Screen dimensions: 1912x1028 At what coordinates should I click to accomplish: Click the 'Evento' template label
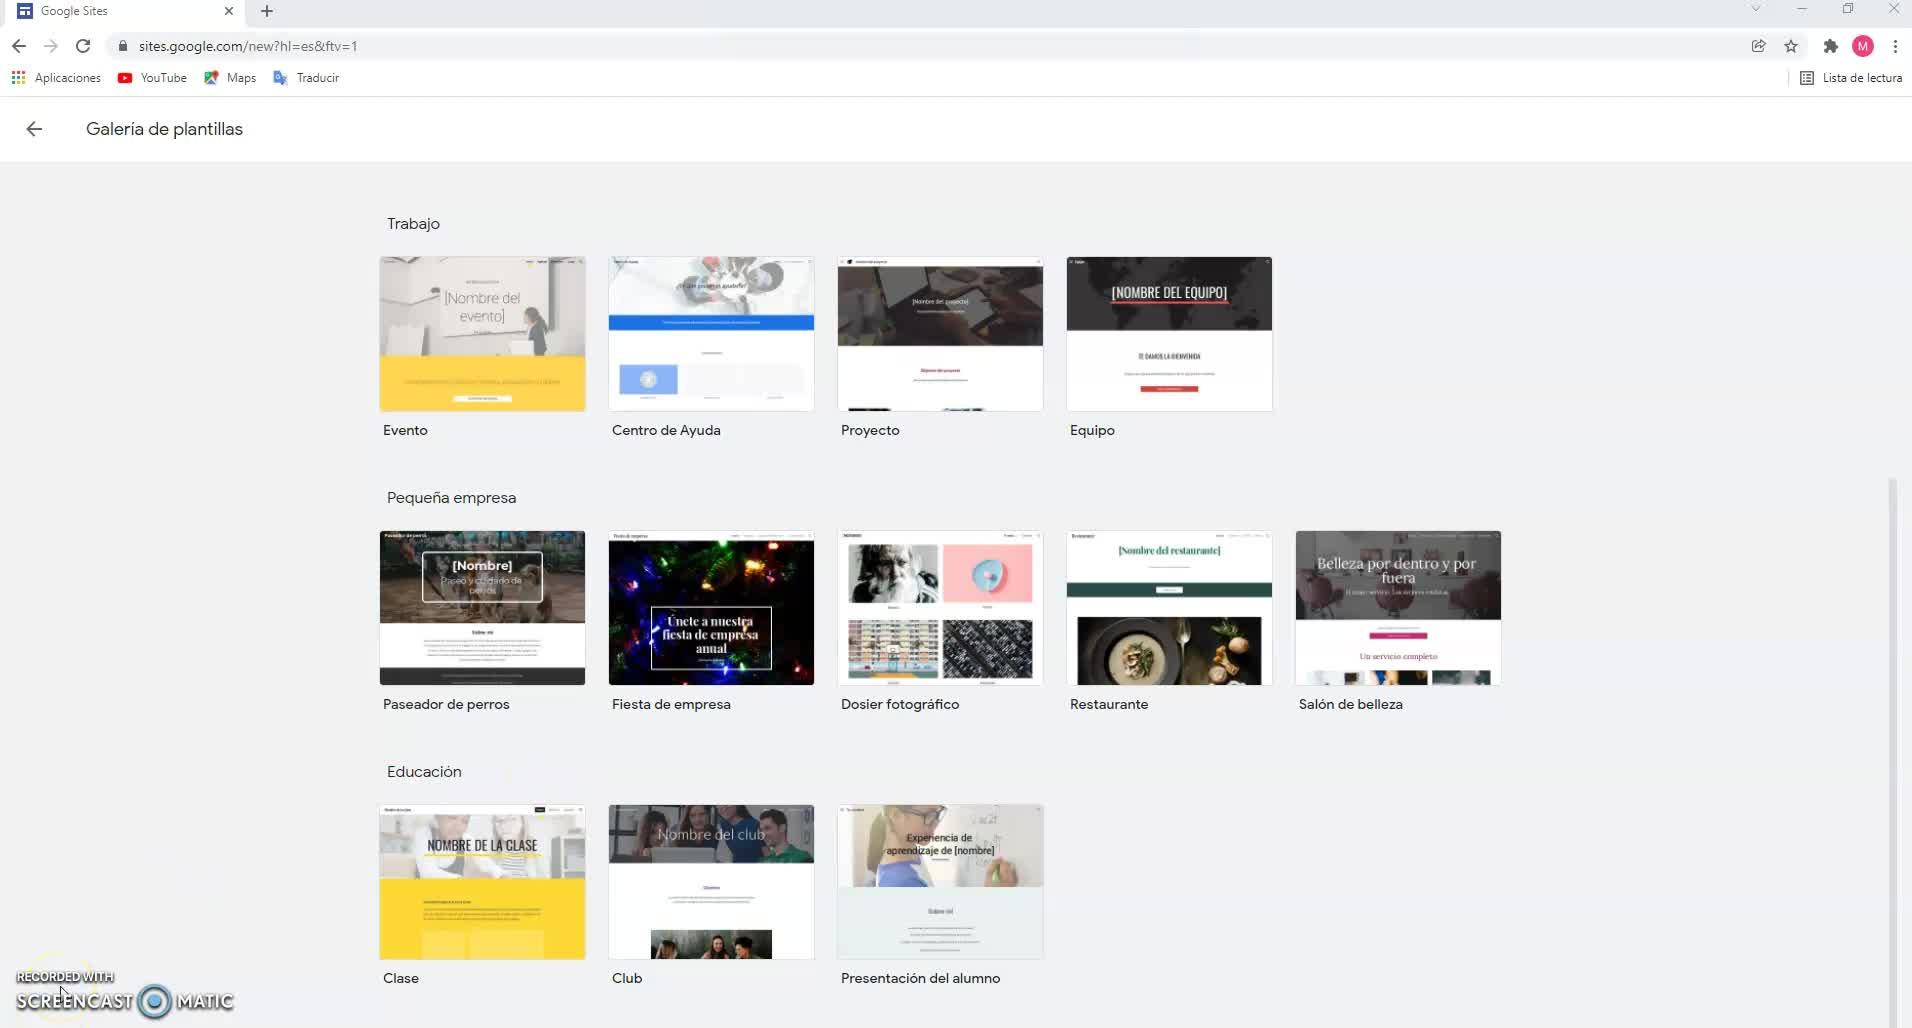tap(405, 430)
